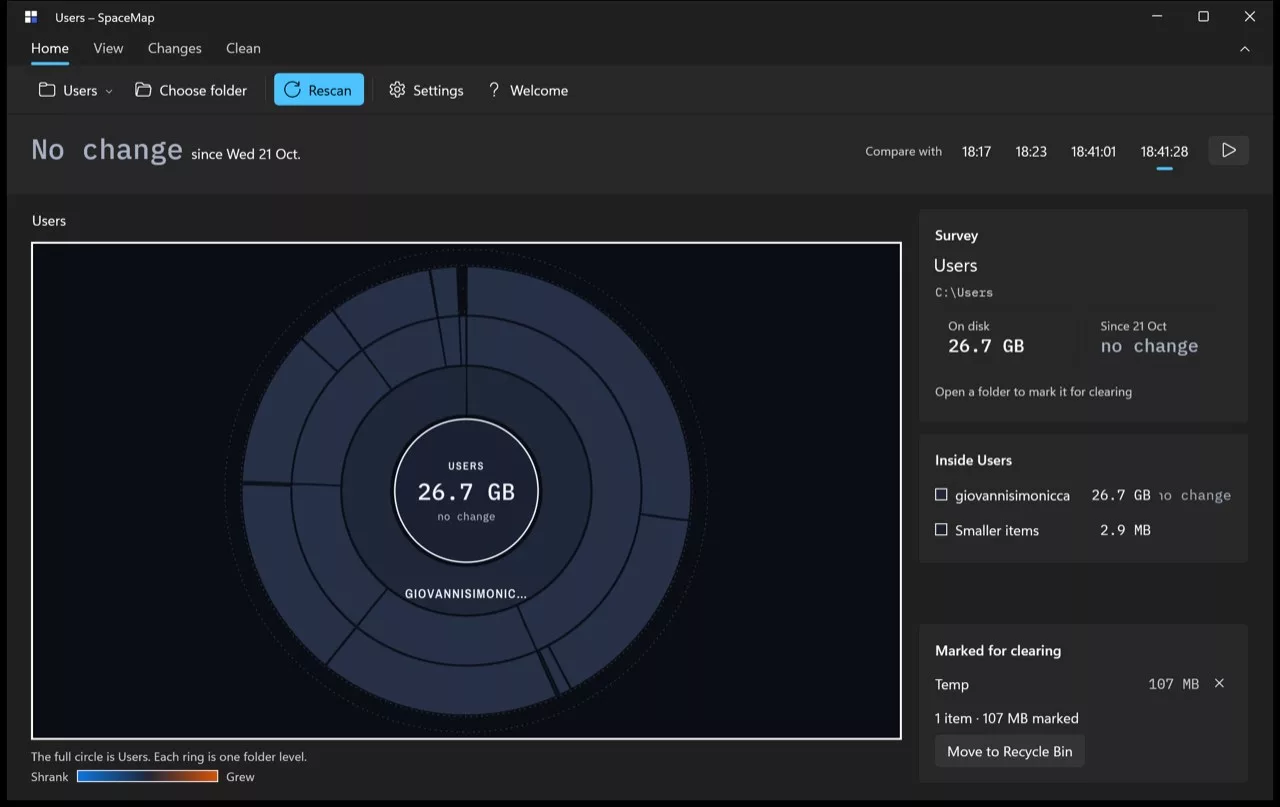The height and width of the screenshot is (807, 1280).
Task: Compare with the 18:41:01 scan
Action: (1093, 152)
